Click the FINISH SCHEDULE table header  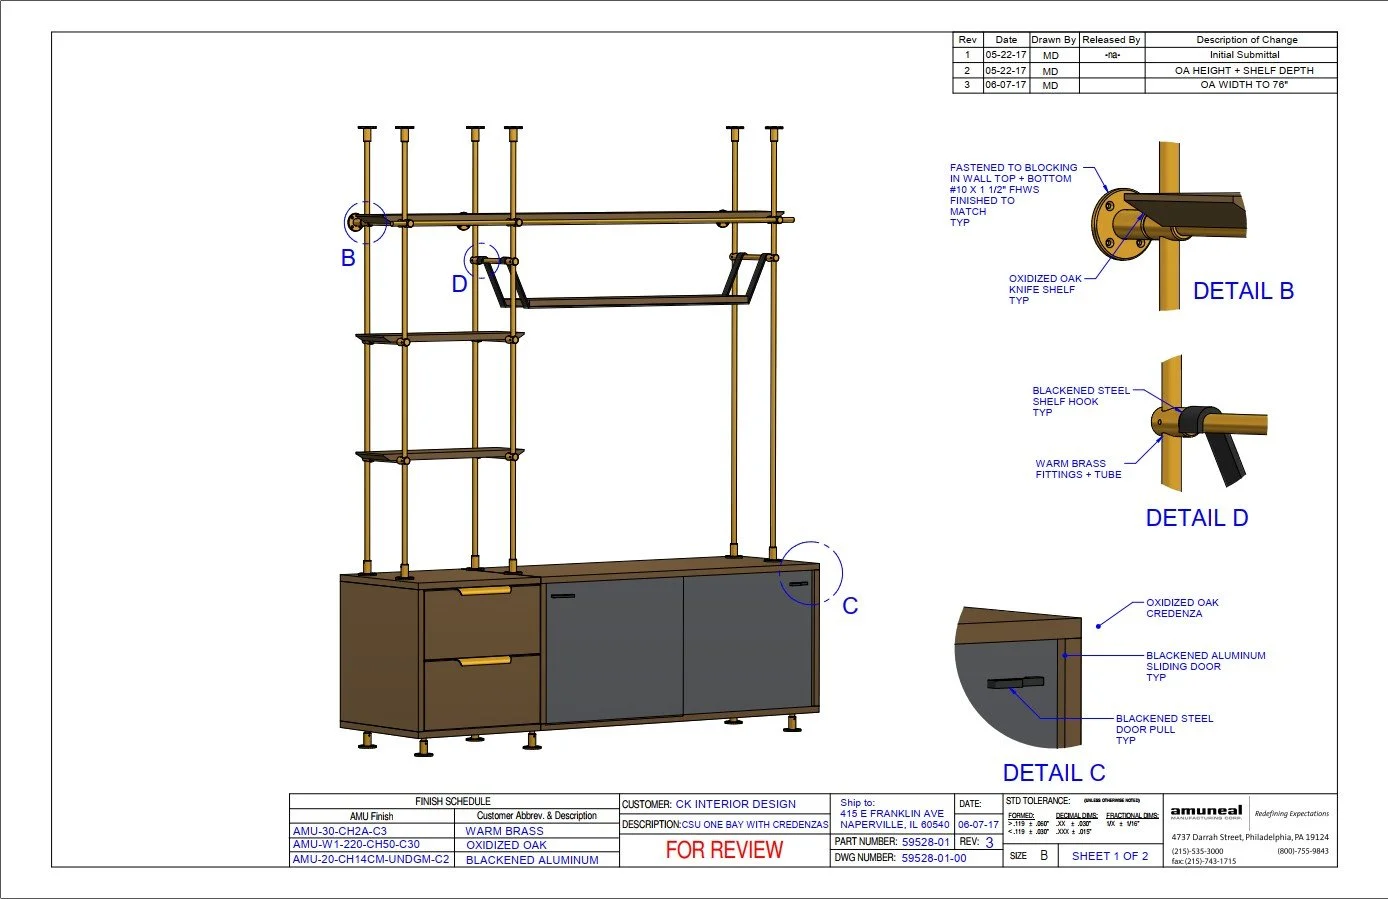click(x=453, y=801)
